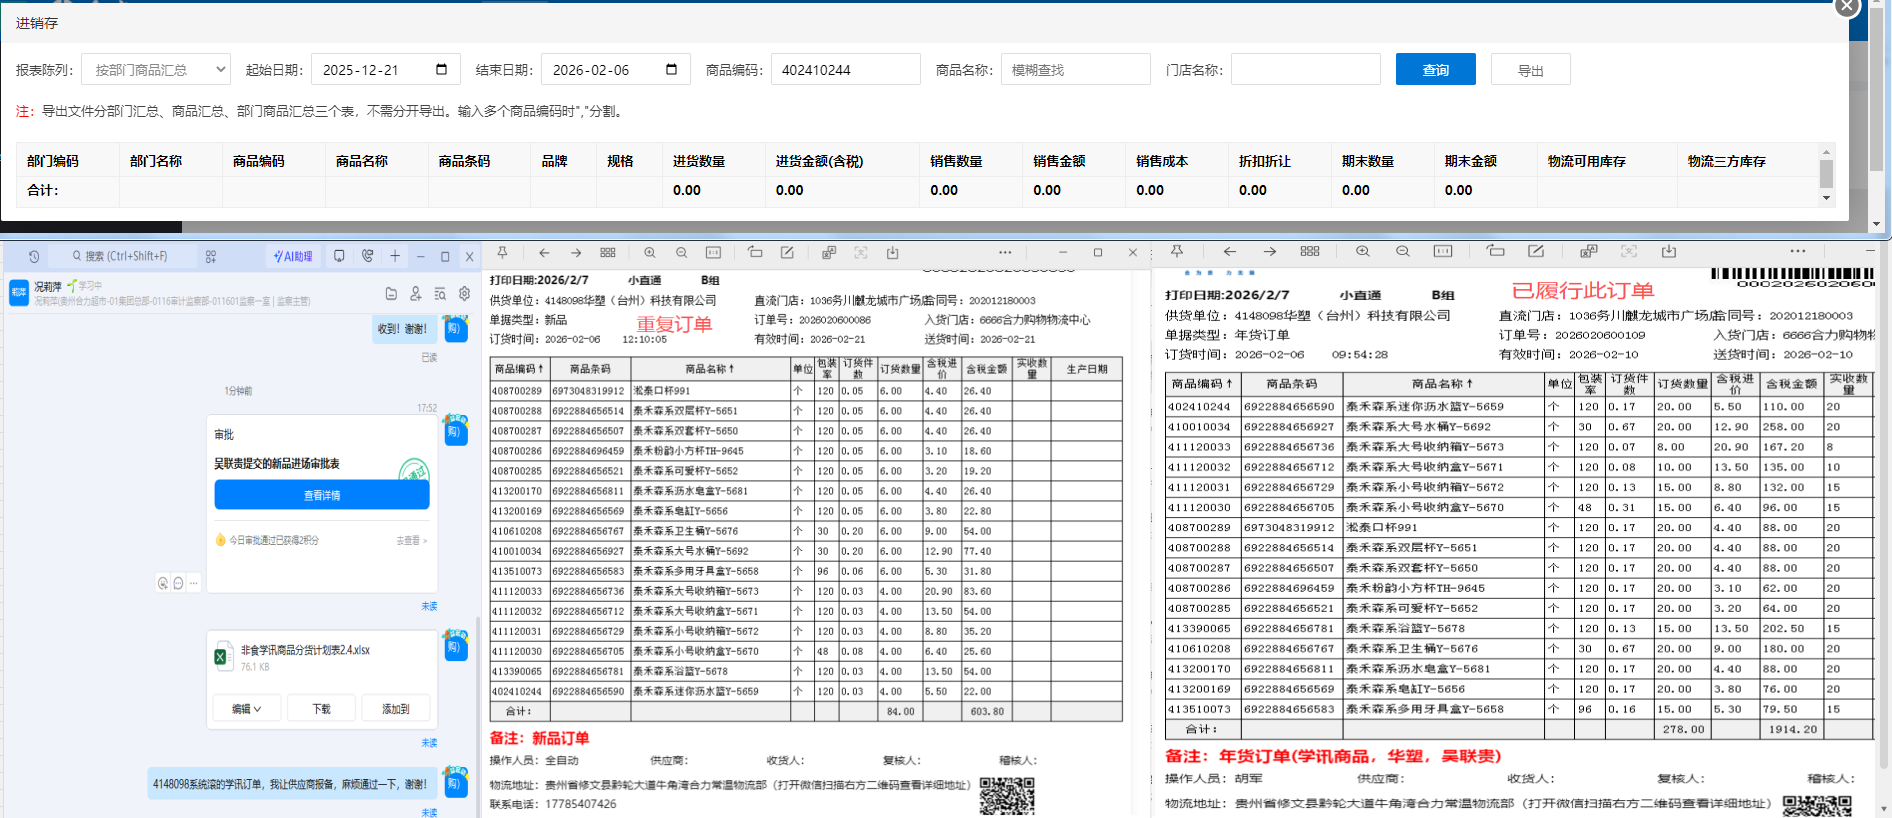Expand the 报表陈列 dropdown

tap(156, 70)
